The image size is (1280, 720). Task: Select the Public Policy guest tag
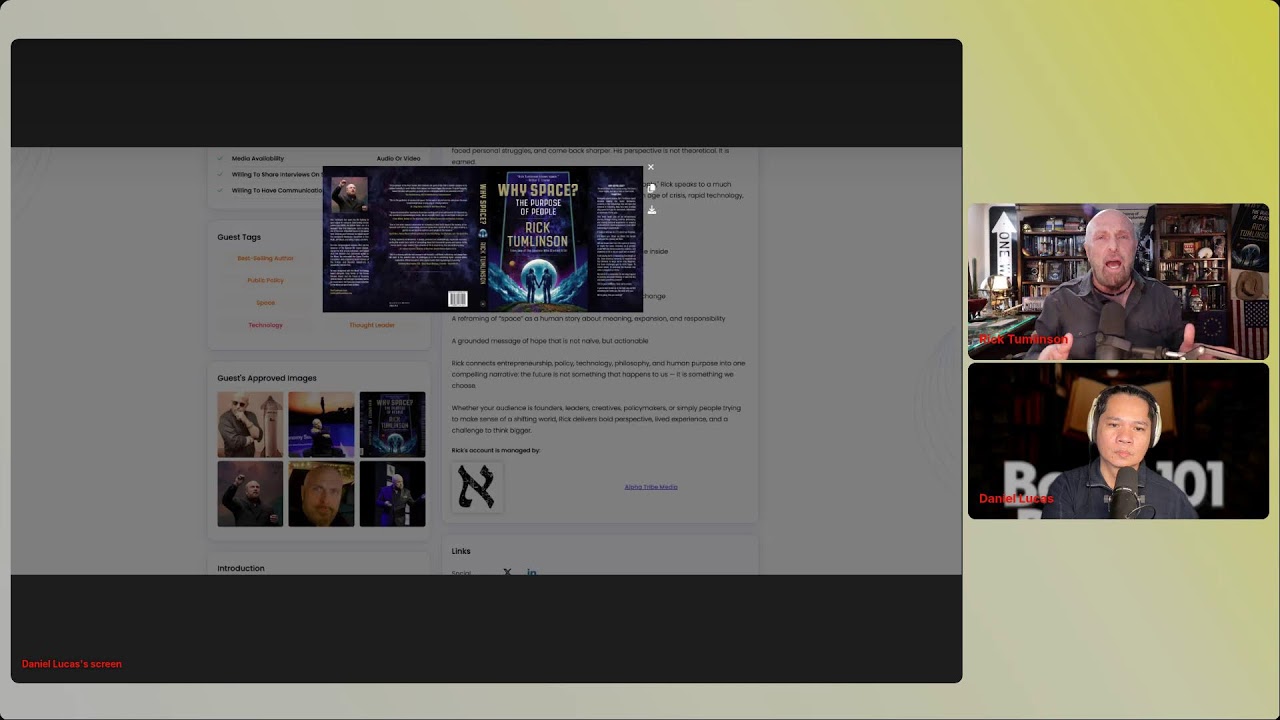click(265, 280)
